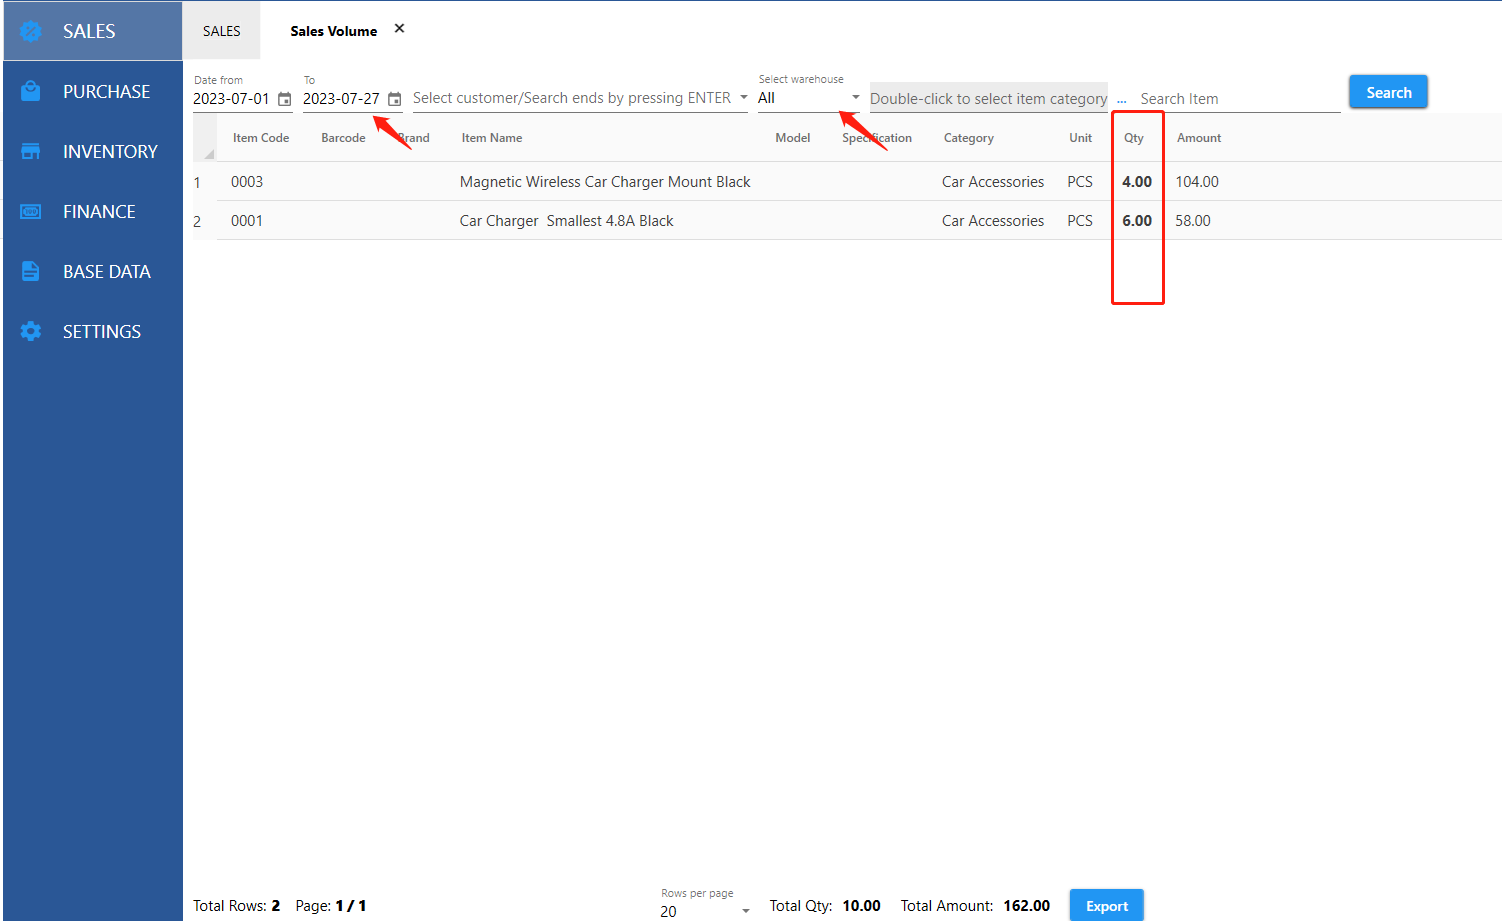The height and width of the screenshot is (921, 1502).
Task: Open the Rows per page dropdown
Action: [x=745, y=911]
